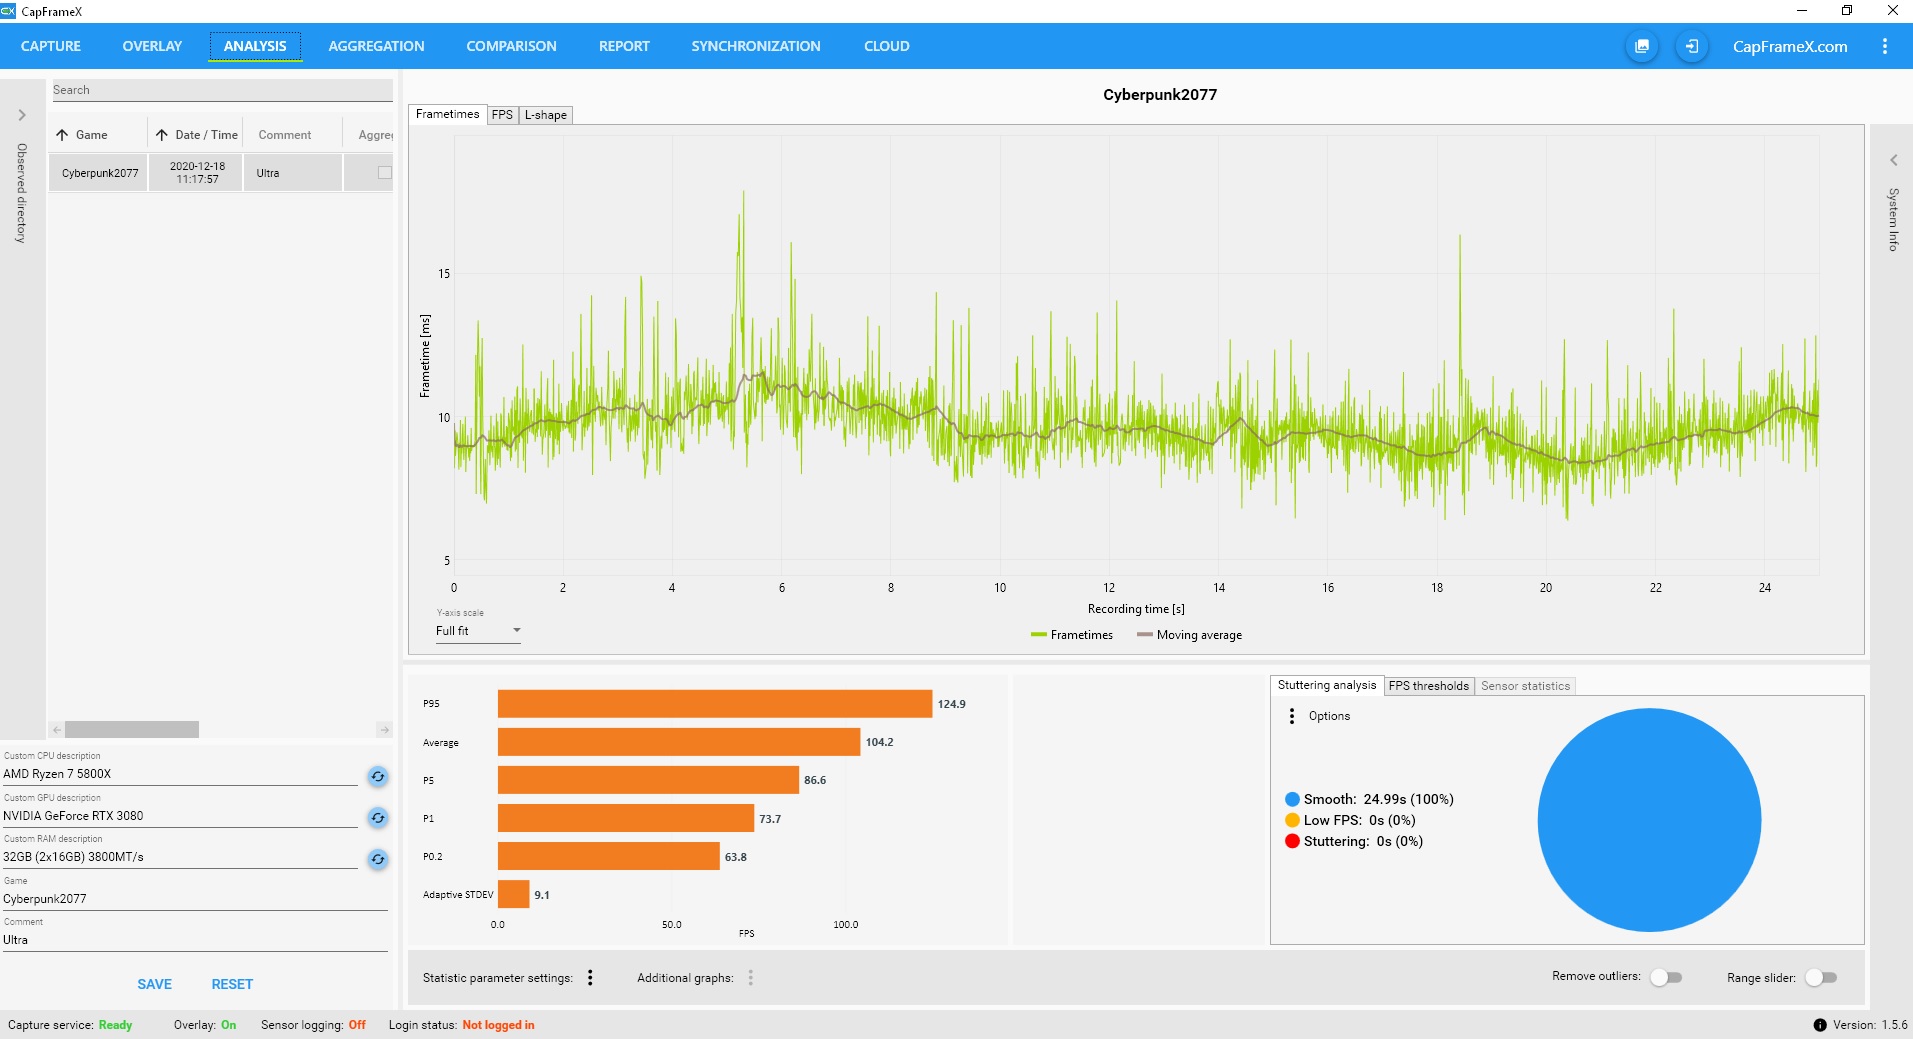Image resolution: width=1913 pixels, height=1039 pixels.
Task: Go to the AGGREGATION tab
Action: (x=376, y=46)
